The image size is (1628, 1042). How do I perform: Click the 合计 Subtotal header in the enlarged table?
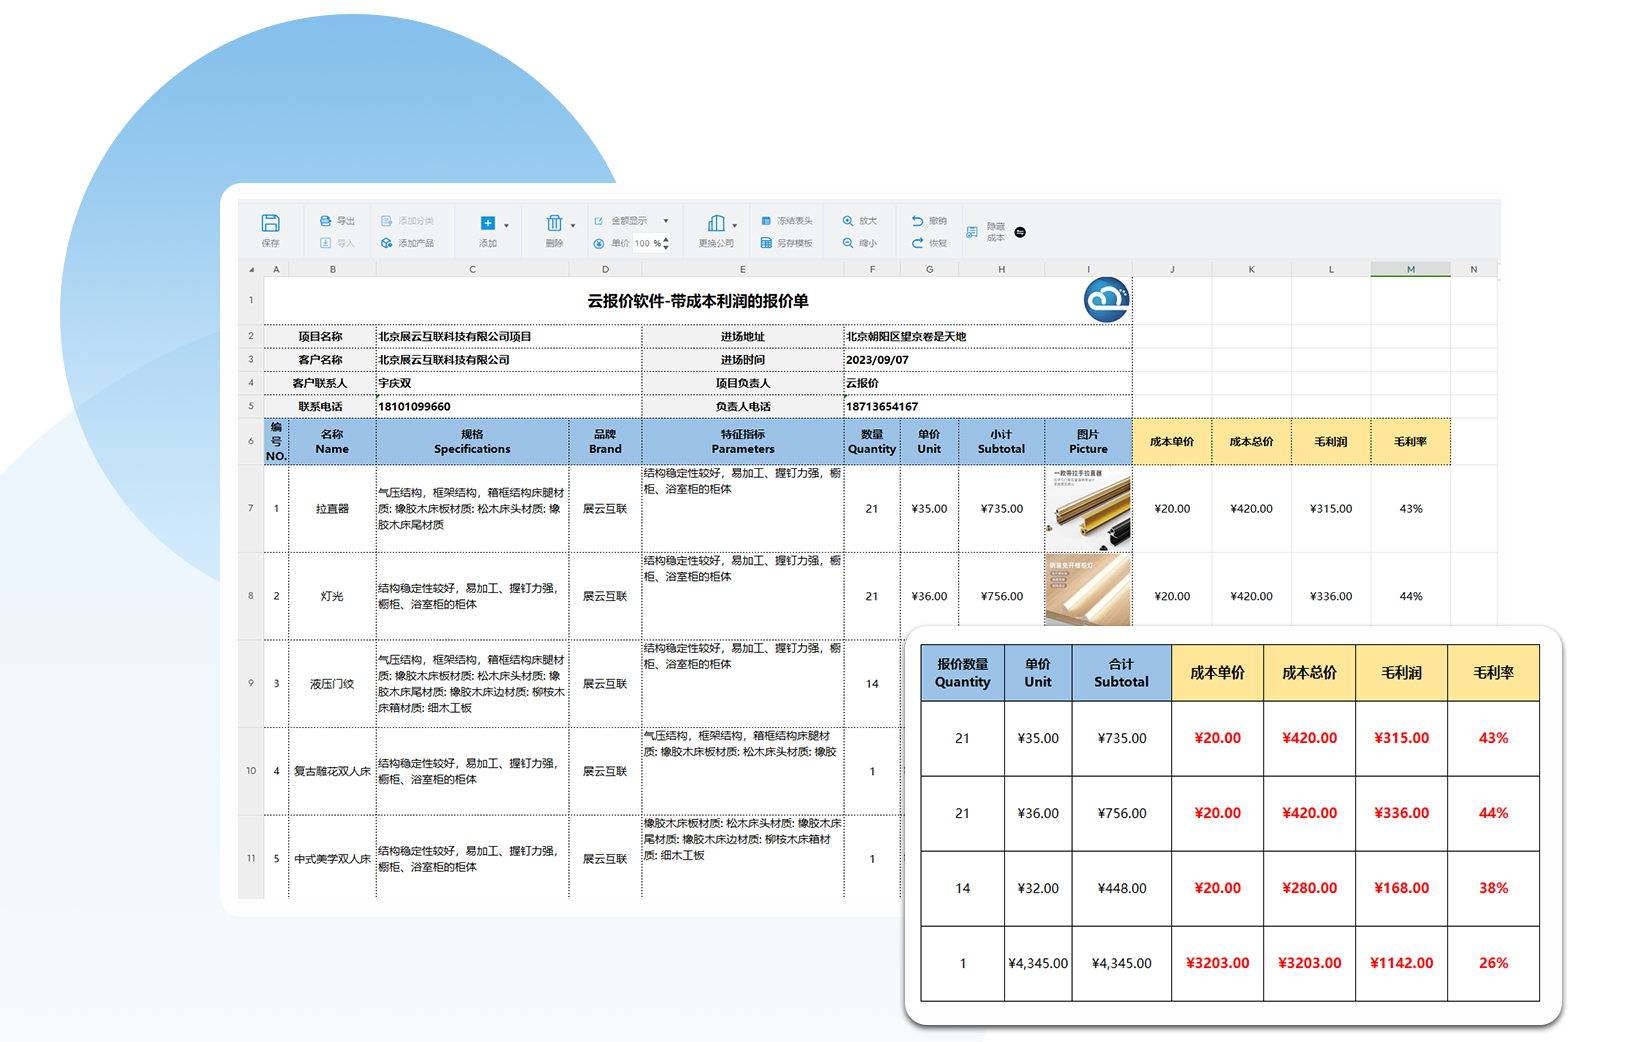click(1121, 673)
